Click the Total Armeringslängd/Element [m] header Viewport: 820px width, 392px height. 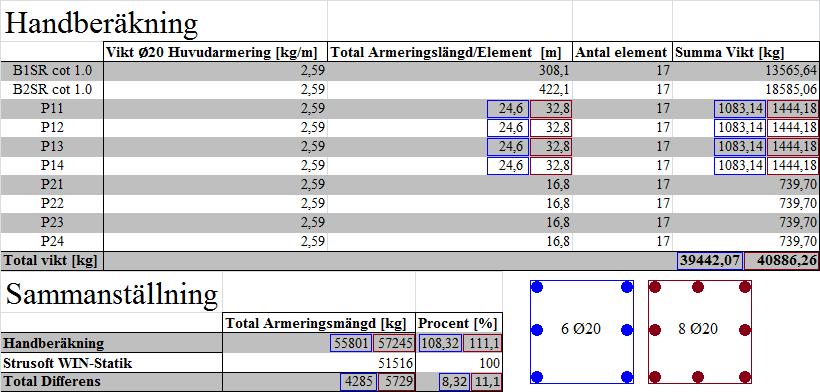[446, 52]
